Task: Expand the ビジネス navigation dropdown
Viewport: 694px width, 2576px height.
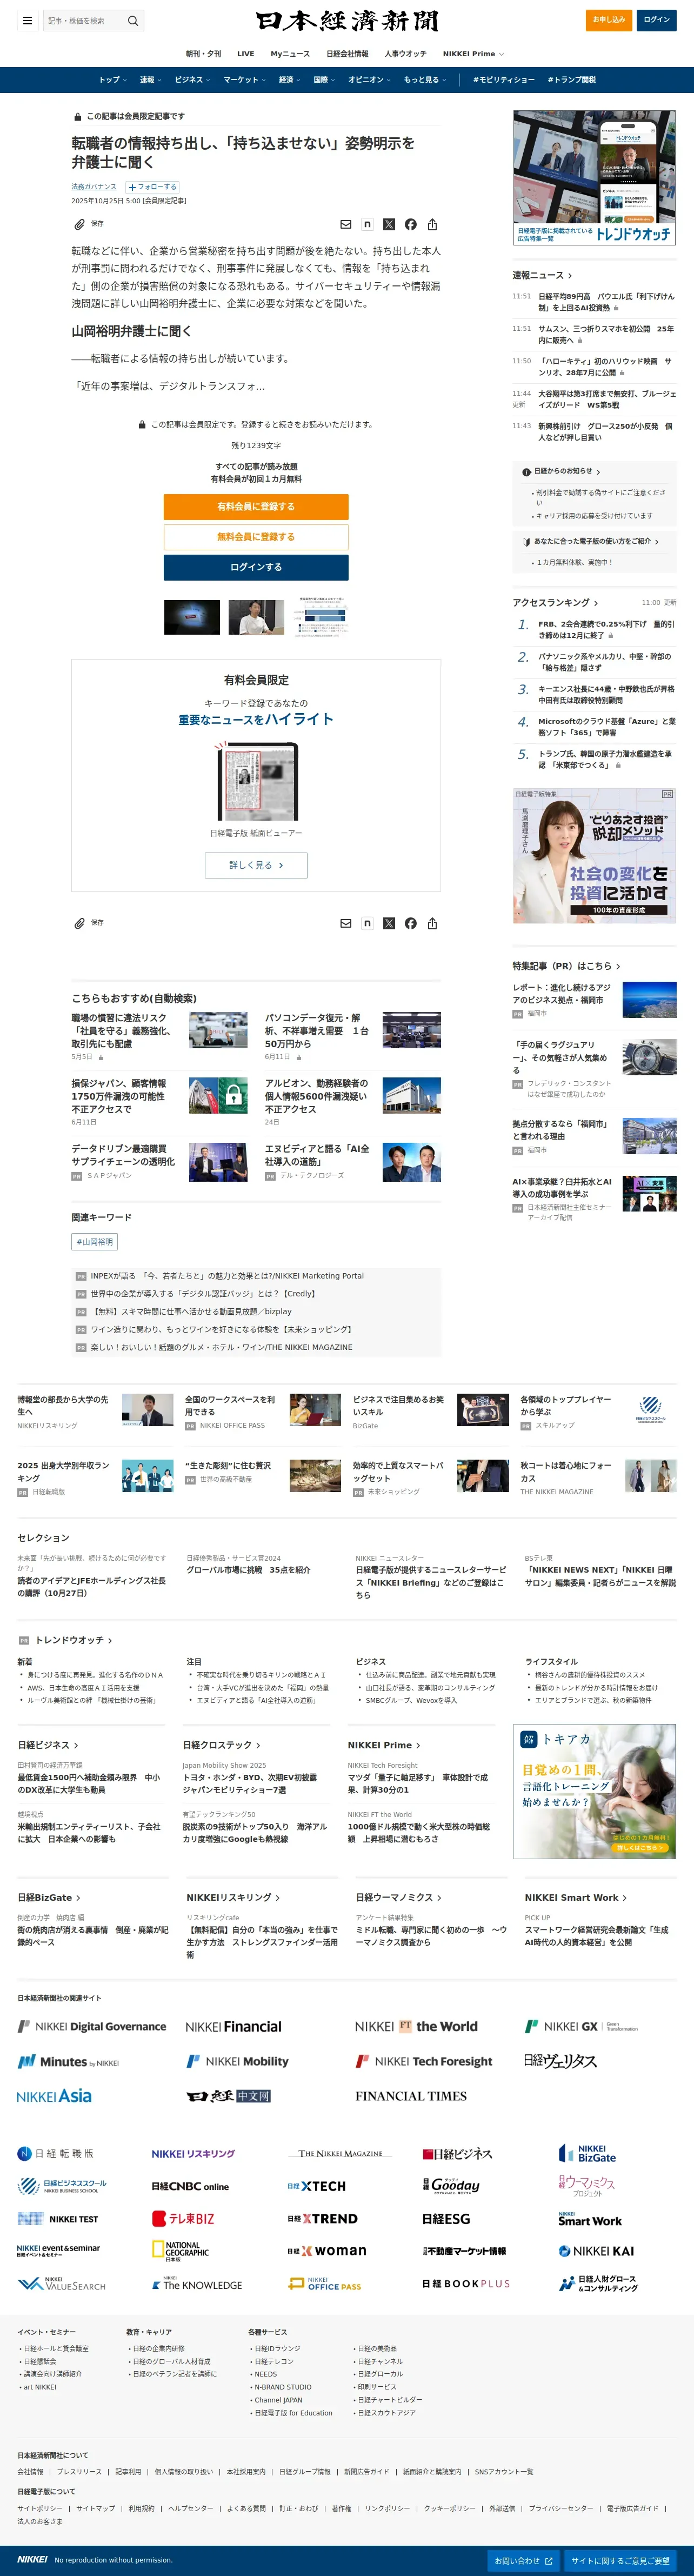Action: coord(192,80)
